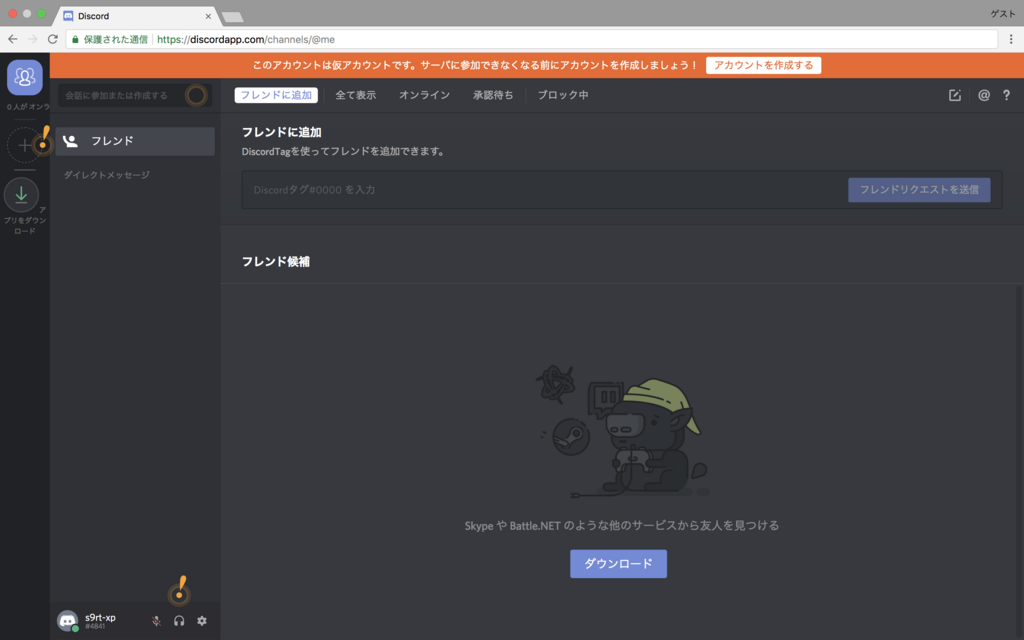The image size is (1024, 640).
Task: Reload the Discord page
Action: 53,39
